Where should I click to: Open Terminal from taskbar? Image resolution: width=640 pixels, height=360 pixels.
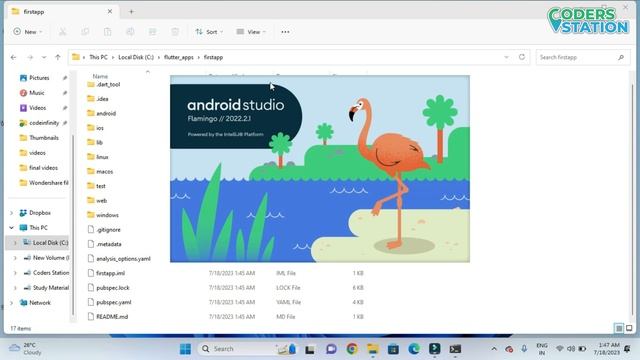(455, 349)
